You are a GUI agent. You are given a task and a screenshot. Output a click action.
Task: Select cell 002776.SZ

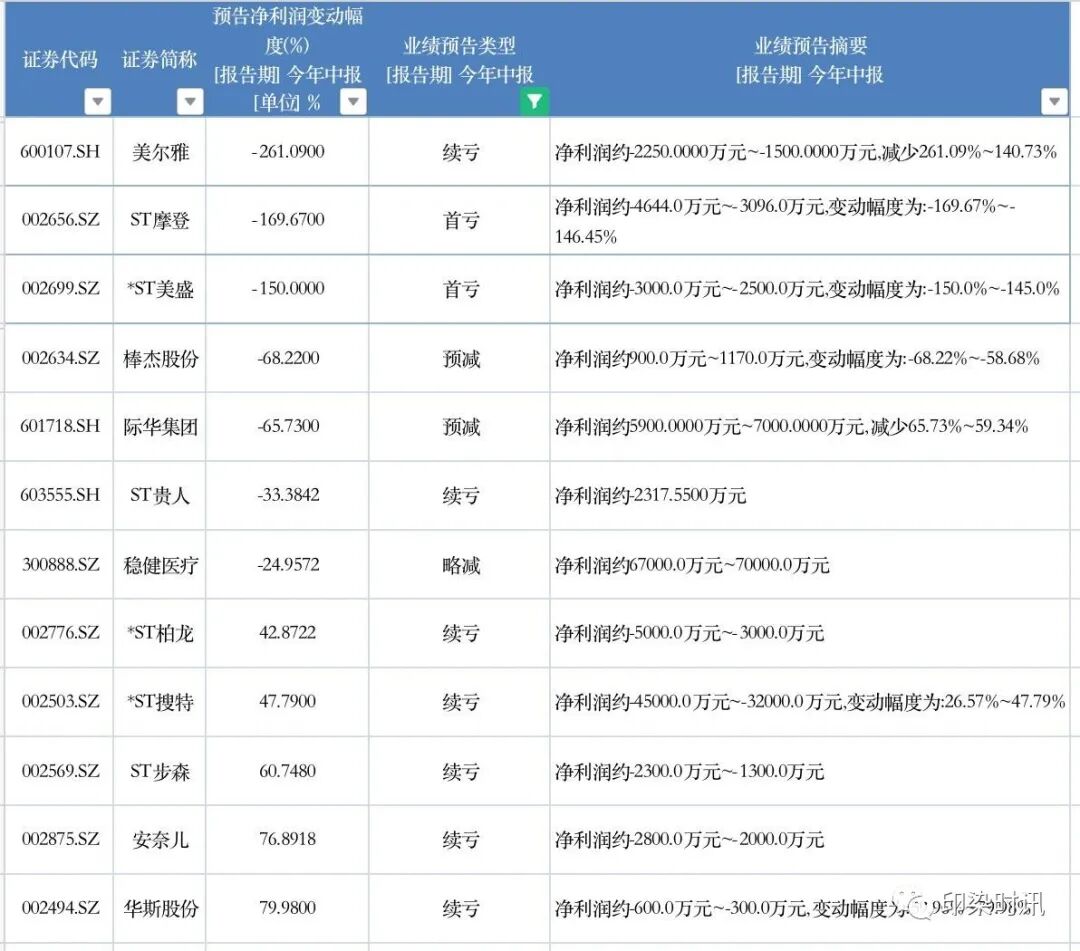click(59, 633)
